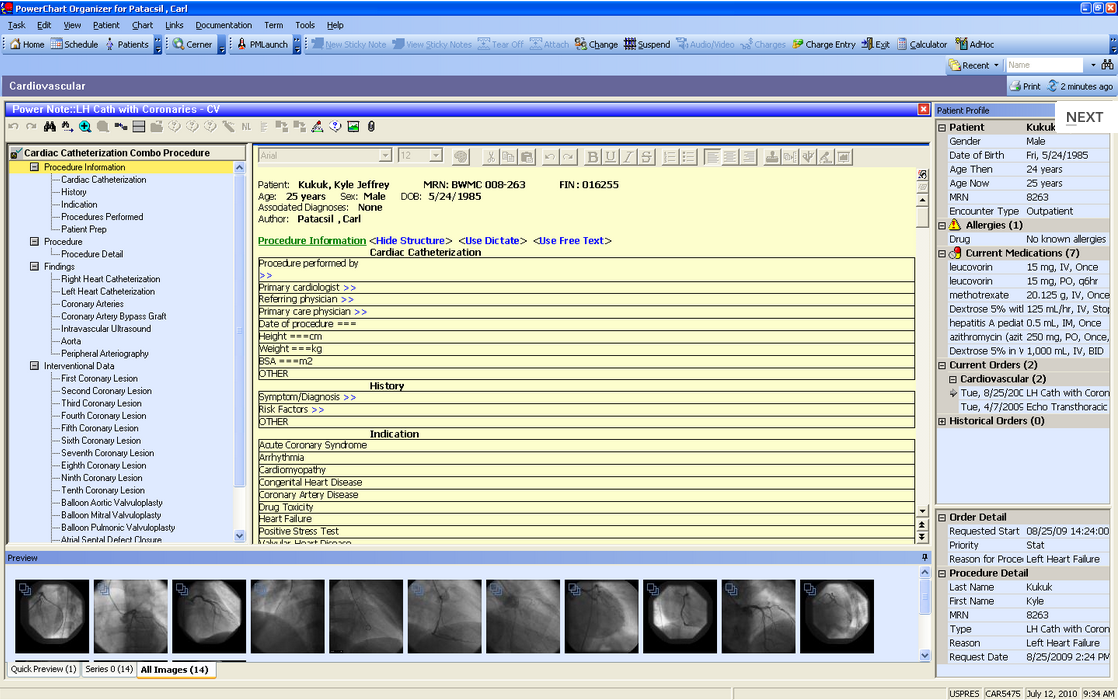The width and height of the screenshot is (1119, 700).
Task: Collapse the Procedure Information tree node
Action: (x=34, y=167)
